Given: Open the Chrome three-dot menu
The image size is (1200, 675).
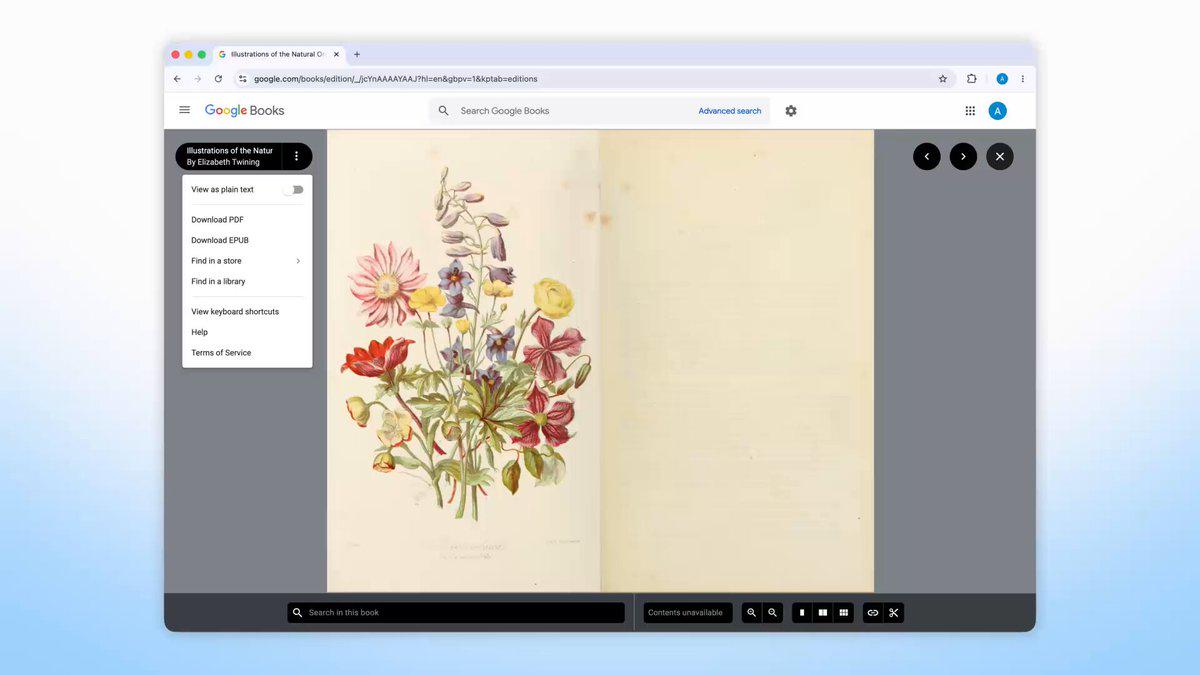Looking at the screenshot, I should [x=1022, y=79].
